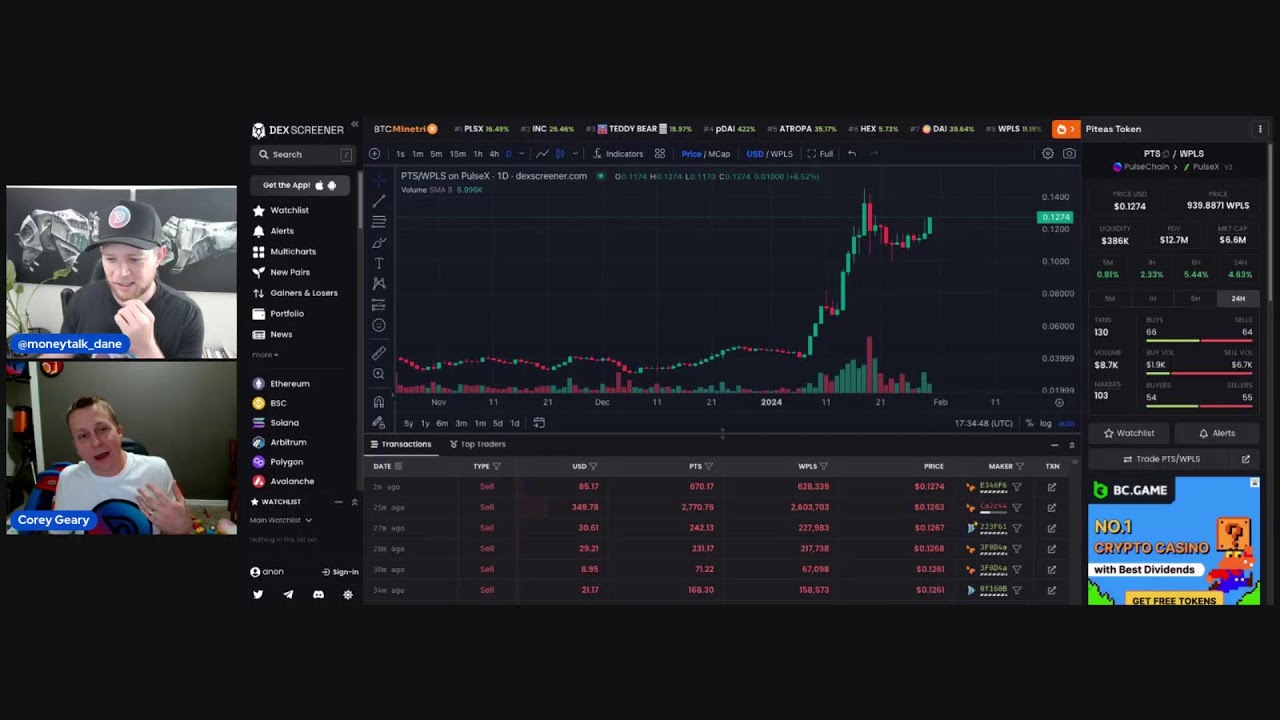The width and height of the screenshot is (1280, 720).
Task: Select the trend line drawing tool
Action: pos(379,201)
